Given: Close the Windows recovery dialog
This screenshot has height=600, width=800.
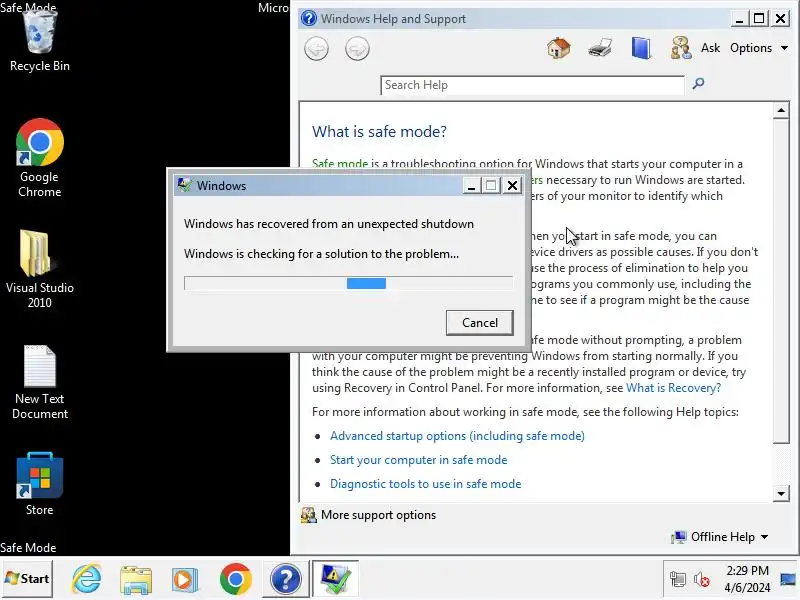Looking at the screenshot, I should coord(512,185).
